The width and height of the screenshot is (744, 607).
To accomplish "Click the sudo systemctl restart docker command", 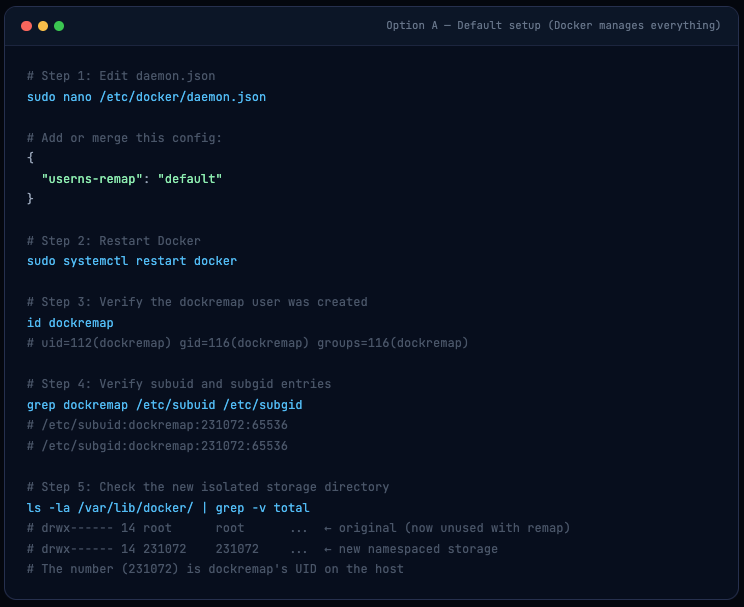I will coord(132,261).
